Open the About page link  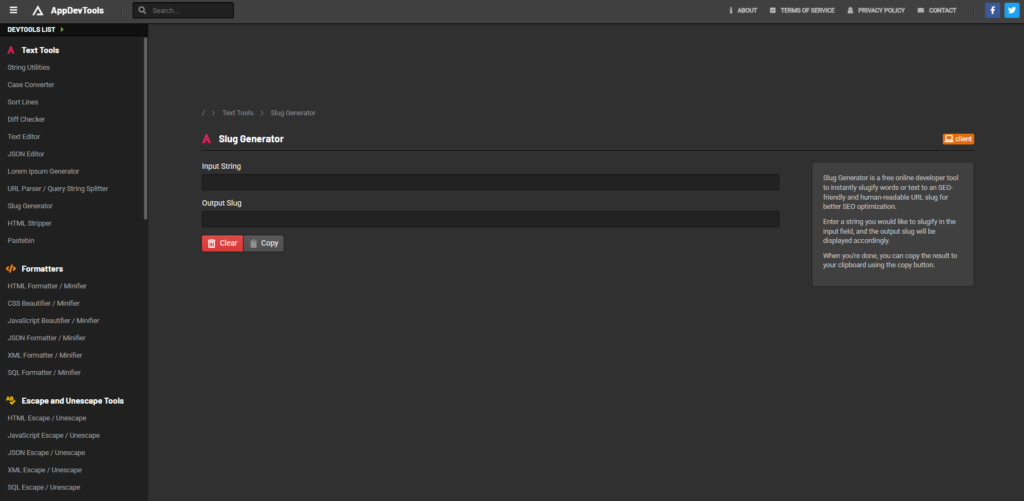[747, 10]
